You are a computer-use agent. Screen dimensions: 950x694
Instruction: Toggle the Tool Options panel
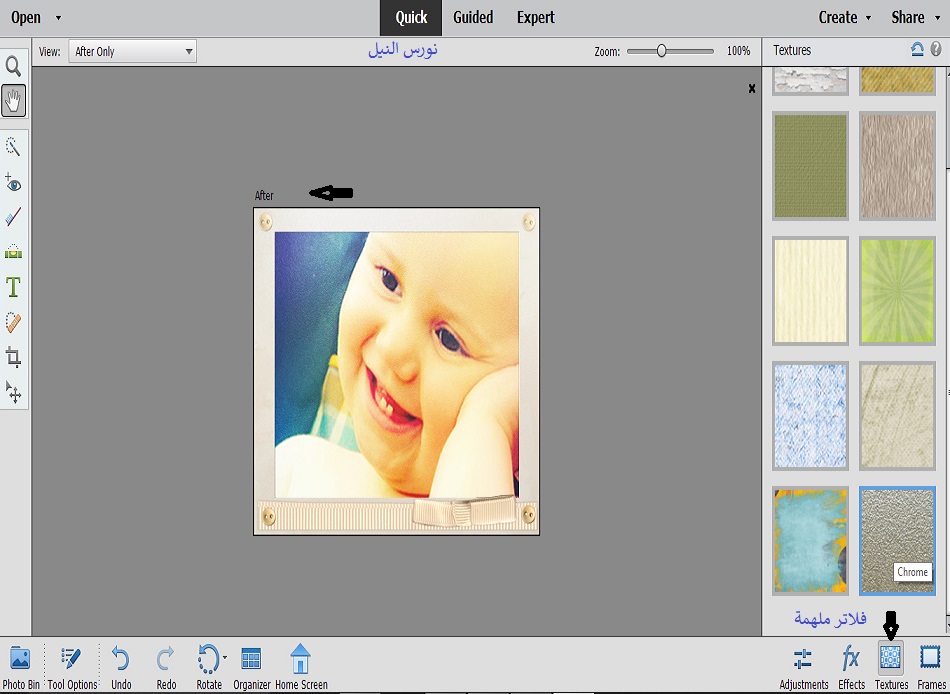72,666
